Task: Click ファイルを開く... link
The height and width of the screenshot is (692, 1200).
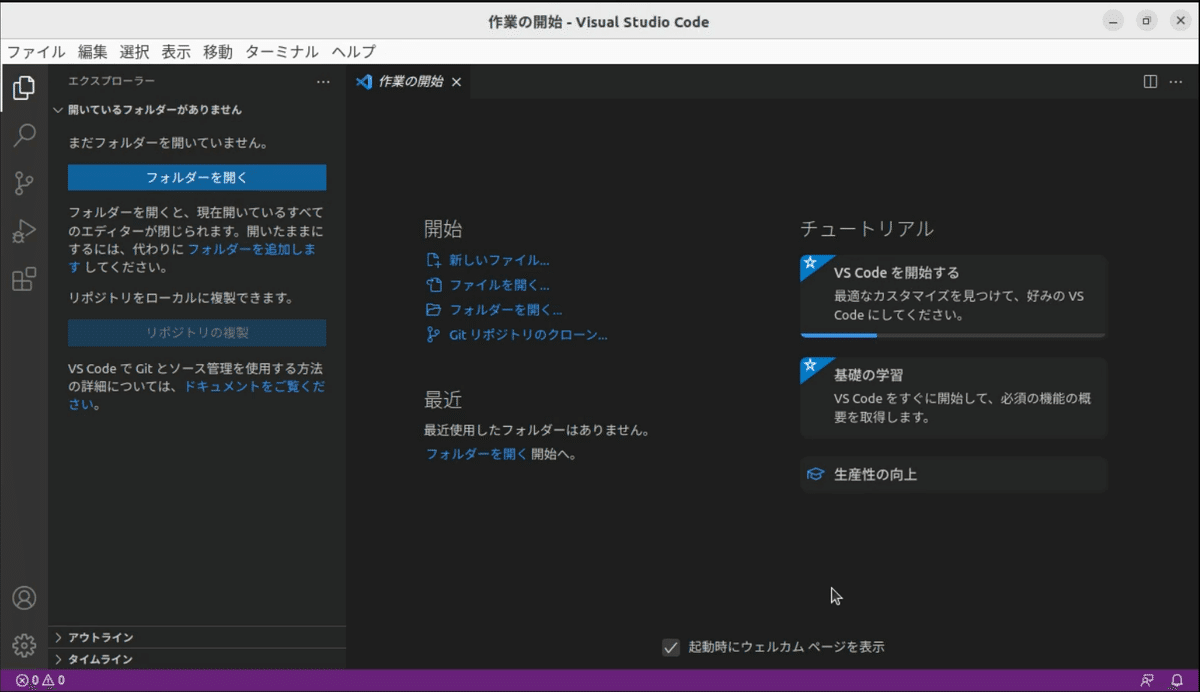Action: pos(499,285)
